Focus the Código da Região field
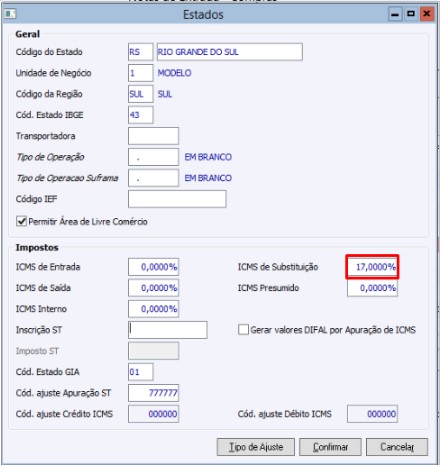Image resolution: width=440 pixels, height=465 pixels. [x=140, y=94]
